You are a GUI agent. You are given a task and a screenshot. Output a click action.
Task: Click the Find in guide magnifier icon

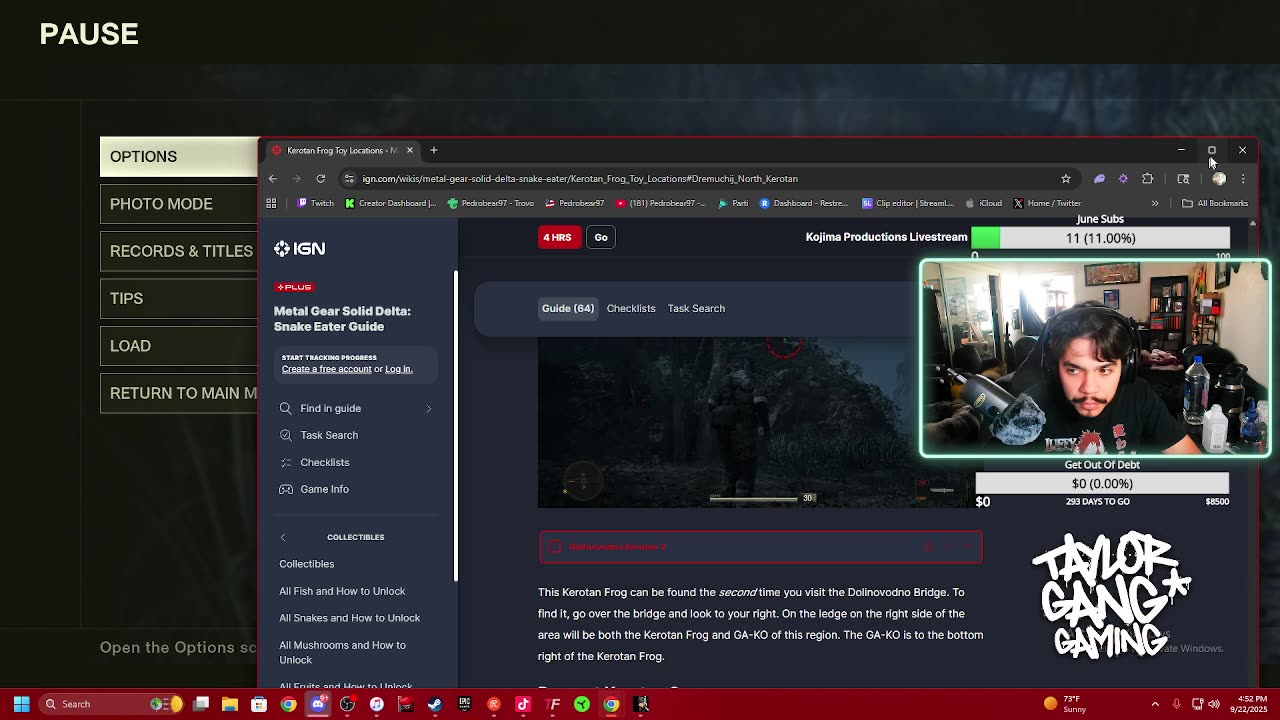286,408
